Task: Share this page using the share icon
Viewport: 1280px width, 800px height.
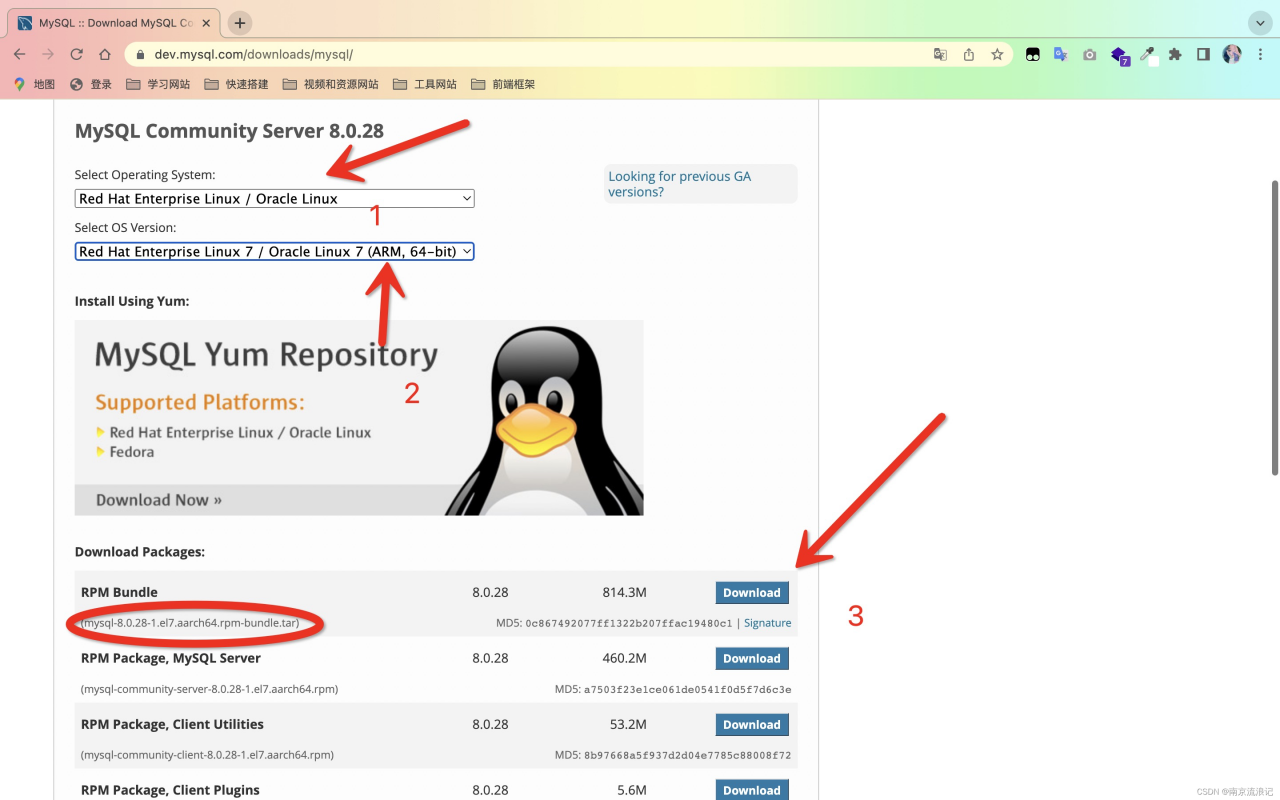Action: pos(968,55)
